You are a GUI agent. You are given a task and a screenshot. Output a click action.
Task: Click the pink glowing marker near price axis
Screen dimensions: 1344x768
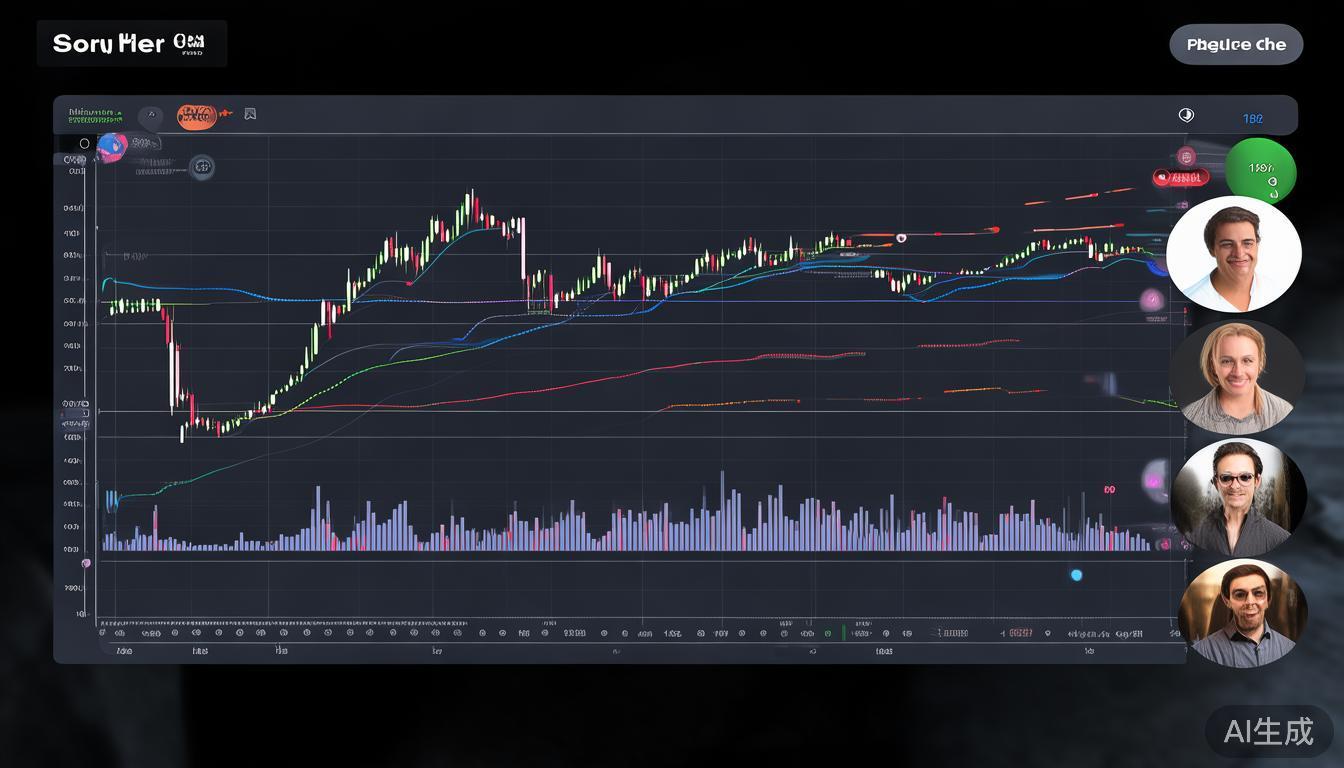pos(1152,299)
